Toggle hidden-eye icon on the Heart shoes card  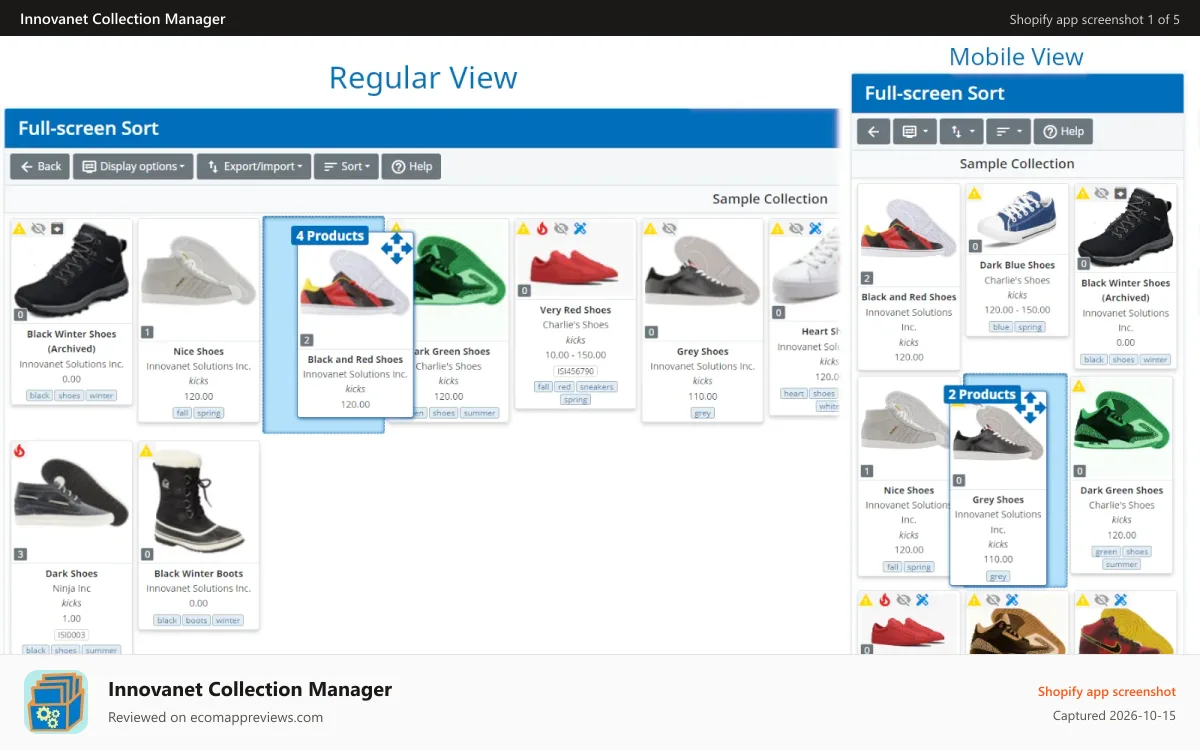tap(796, 229)
